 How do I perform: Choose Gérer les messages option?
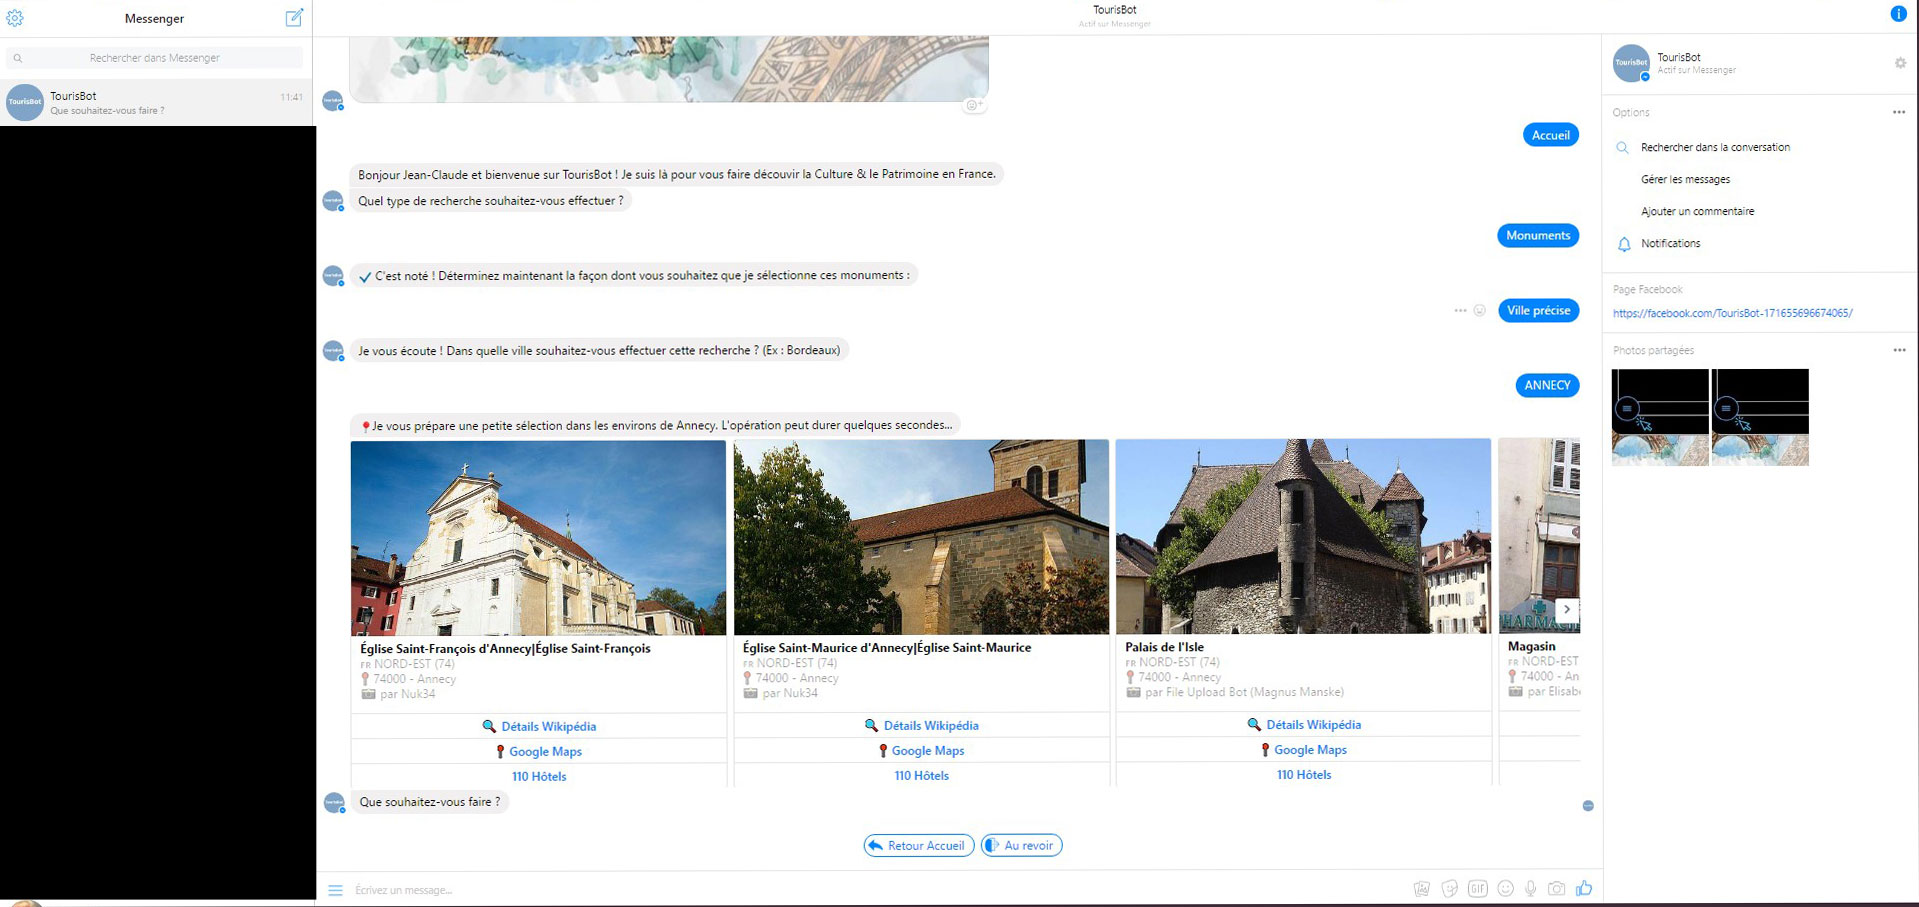point(1685,180)
